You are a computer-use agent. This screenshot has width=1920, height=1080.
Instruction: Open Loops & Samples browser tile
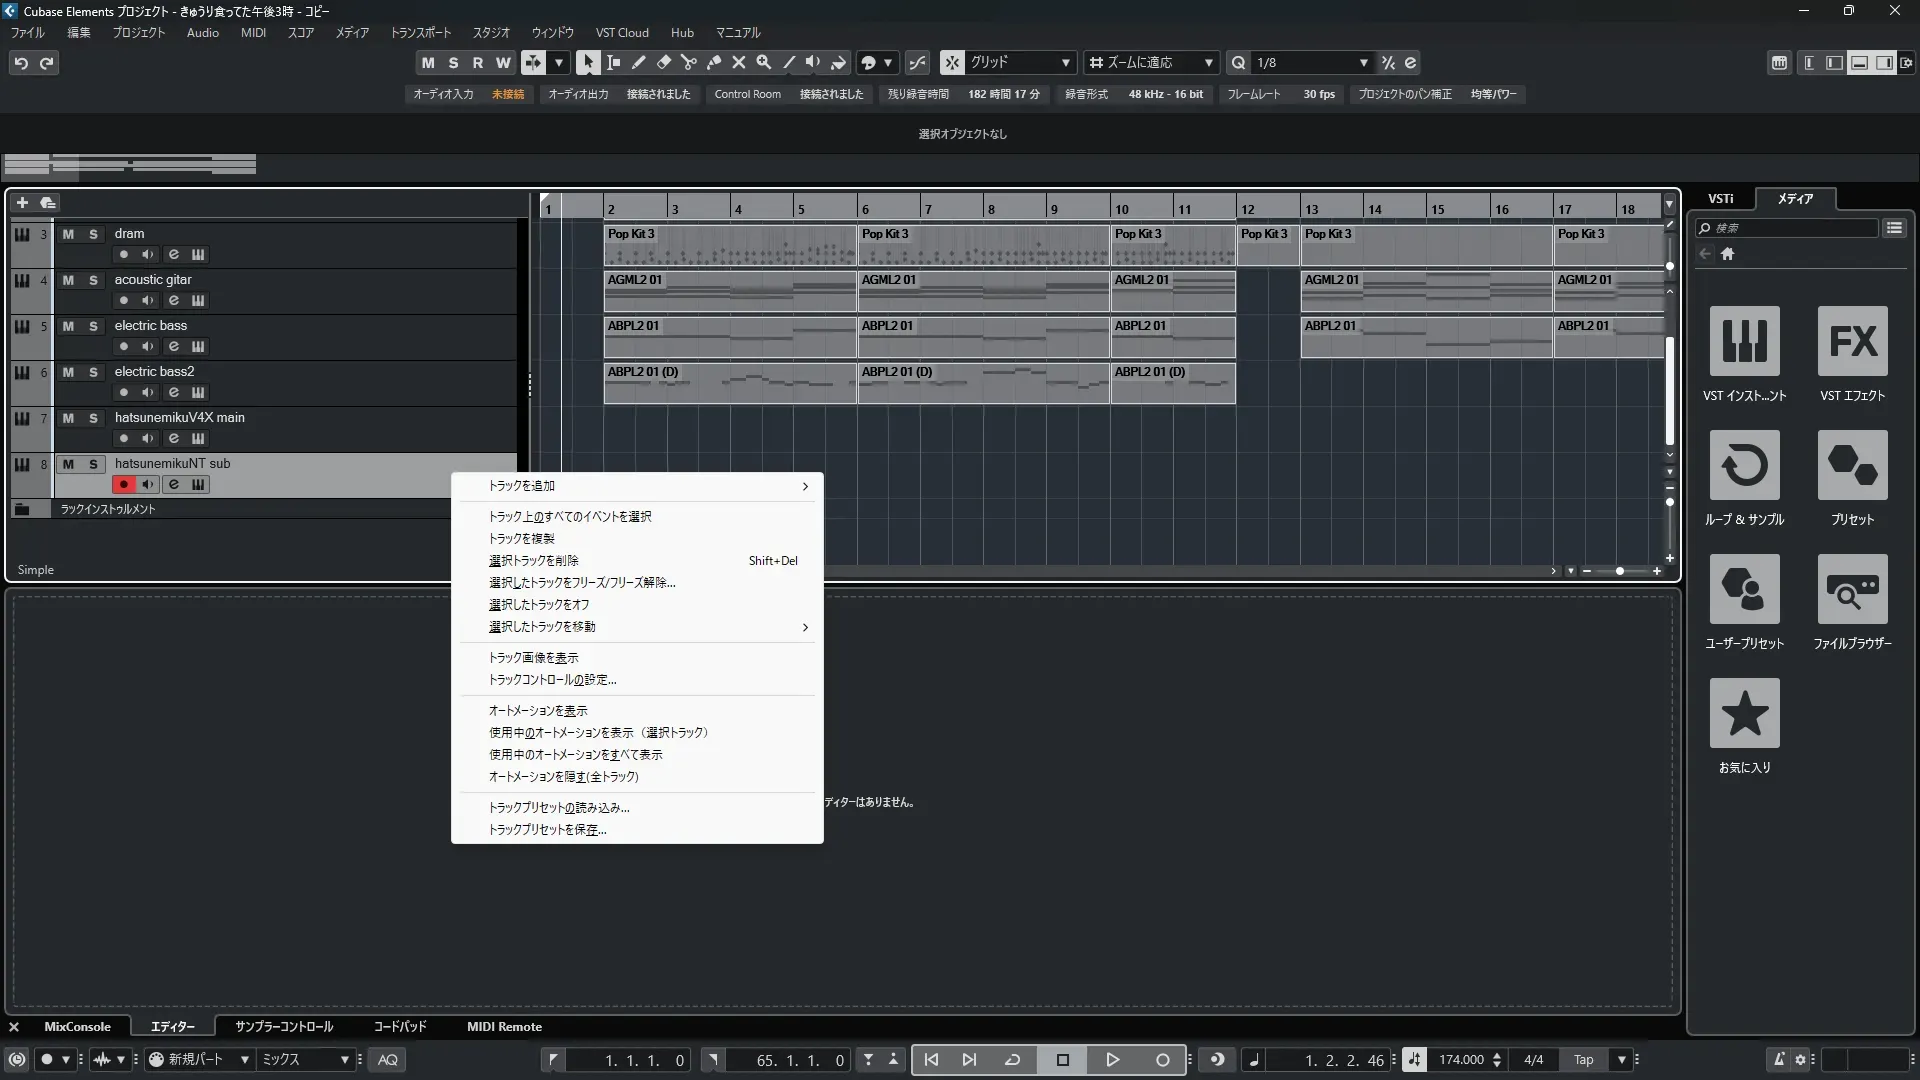tap(1744, 466)
